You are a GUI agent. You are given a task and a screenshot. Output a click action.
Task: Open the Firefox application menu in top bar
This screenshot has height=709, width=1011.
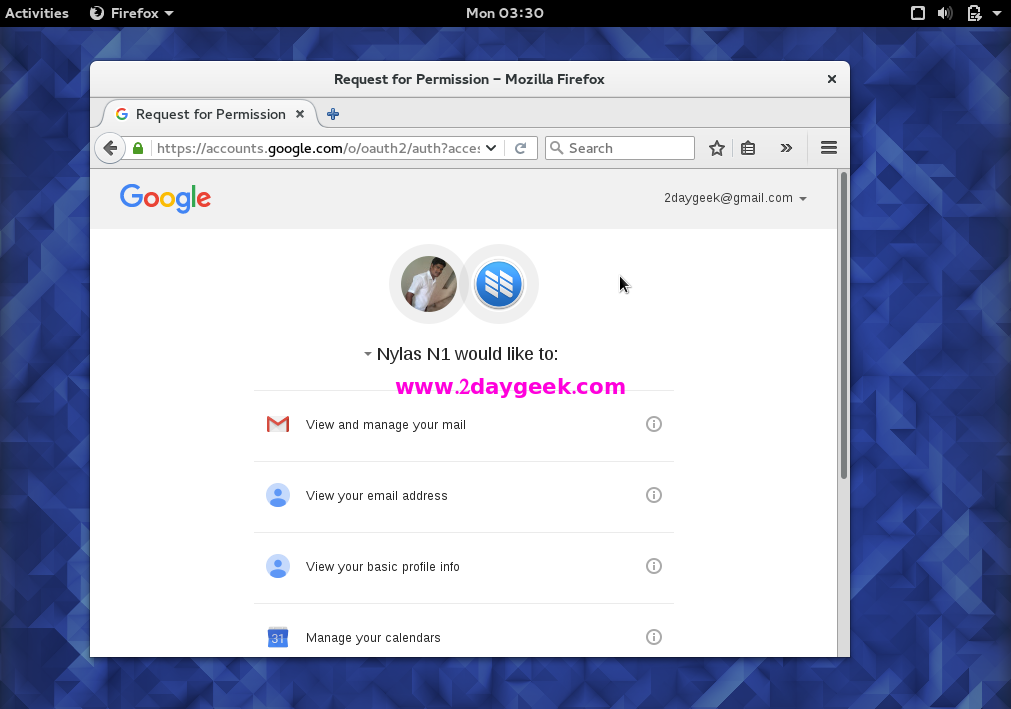pyautogui.click(x=132, y=13)
